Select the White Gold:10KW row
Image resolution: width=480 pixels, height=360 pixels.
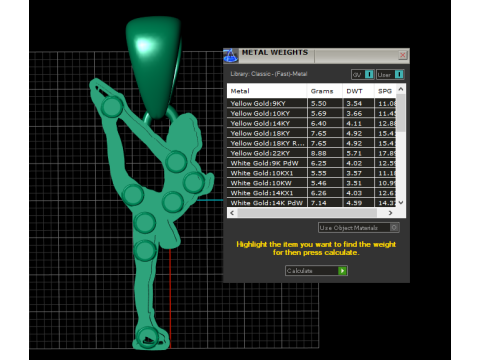point(312,183)
